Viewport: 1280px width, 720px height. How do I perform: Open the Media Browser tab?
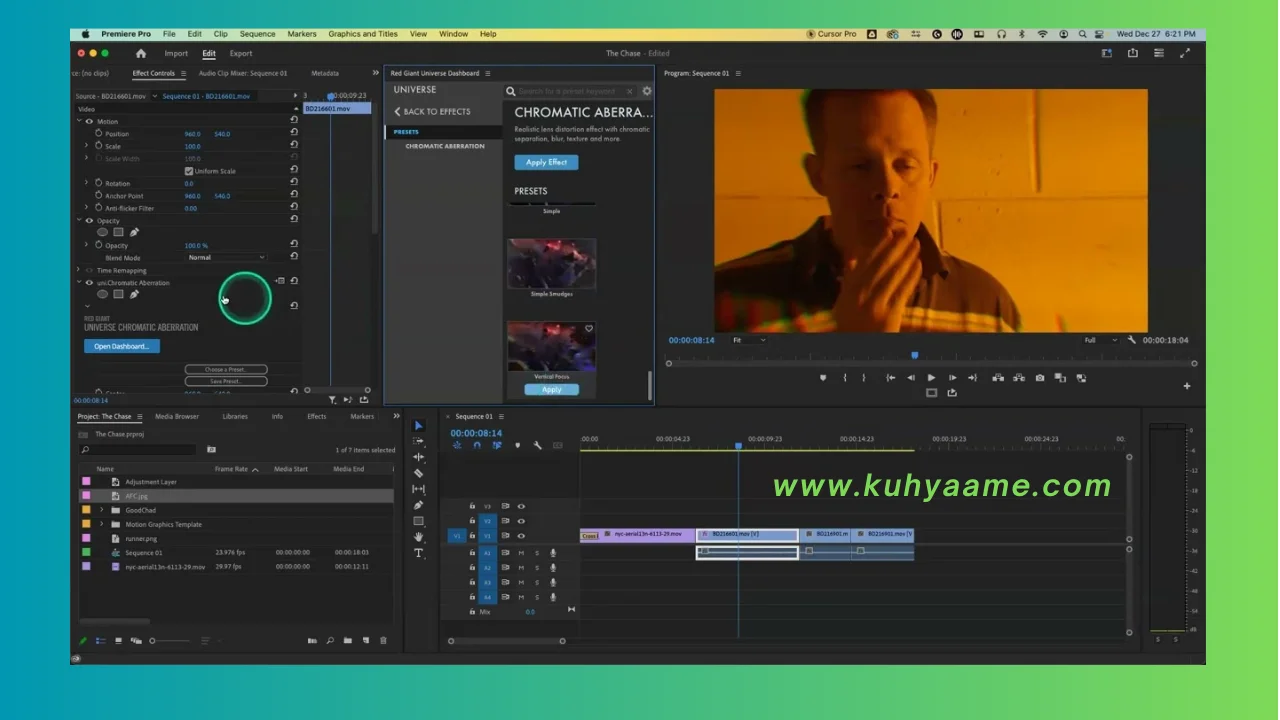point(177,416)
